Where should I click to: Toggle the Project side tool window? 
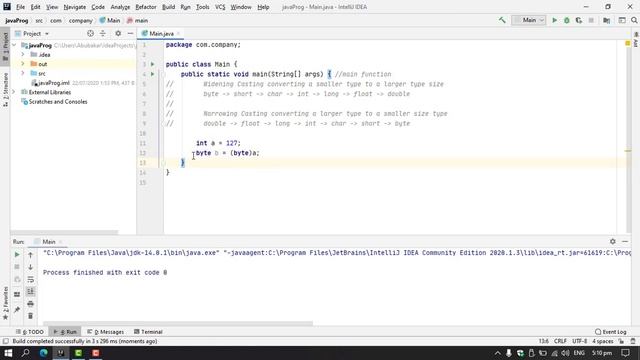pyautogui.click(x=5, y=46)
